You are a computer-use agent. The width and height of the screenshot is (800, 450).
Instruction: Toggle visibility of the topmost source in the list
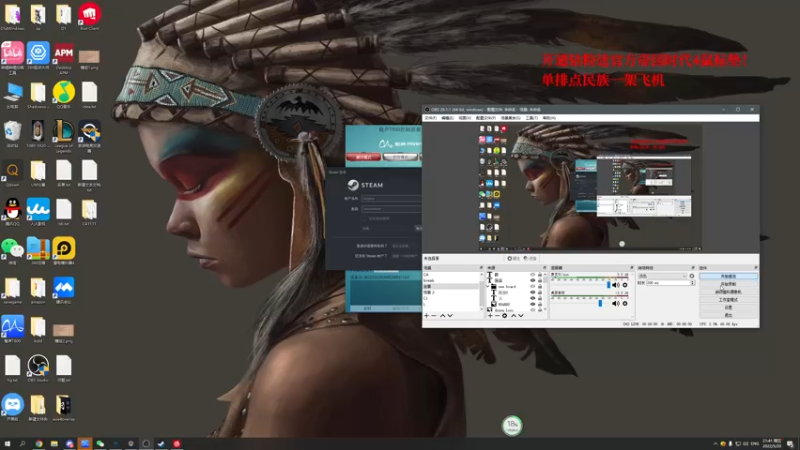tap(533, 274)
